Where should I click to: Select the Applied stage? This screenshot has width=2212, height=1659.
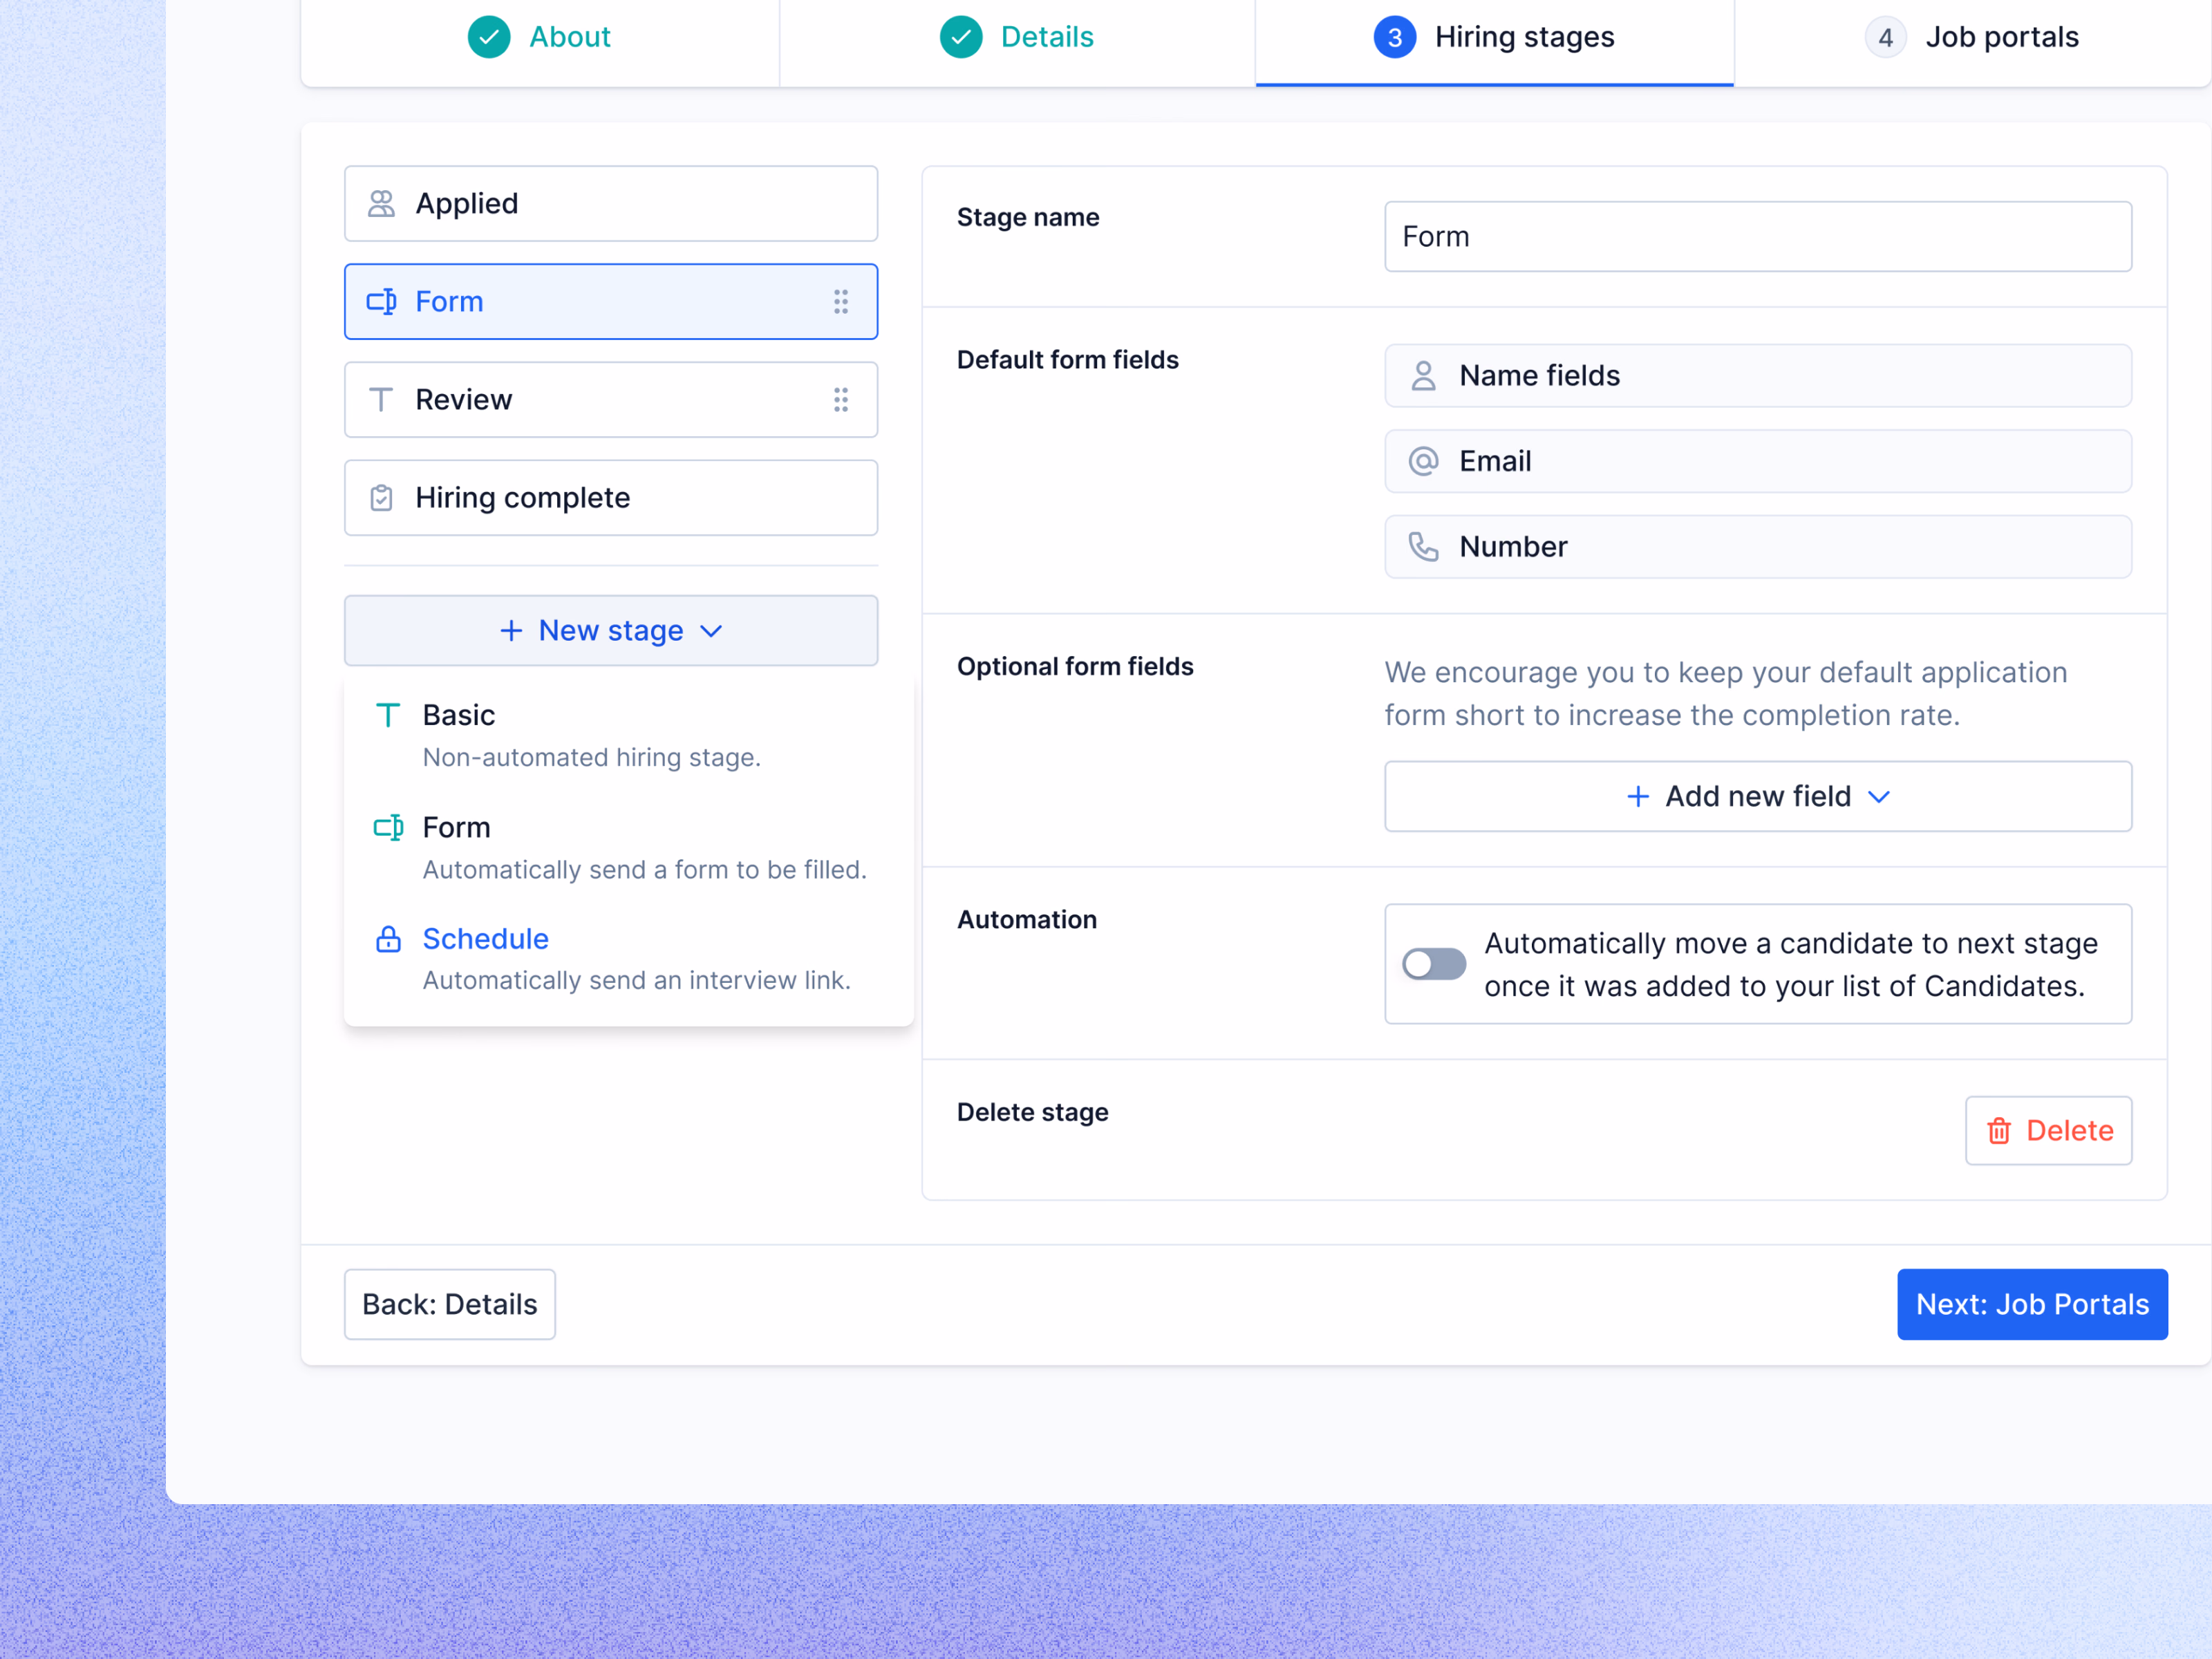[x=611, y=203]
